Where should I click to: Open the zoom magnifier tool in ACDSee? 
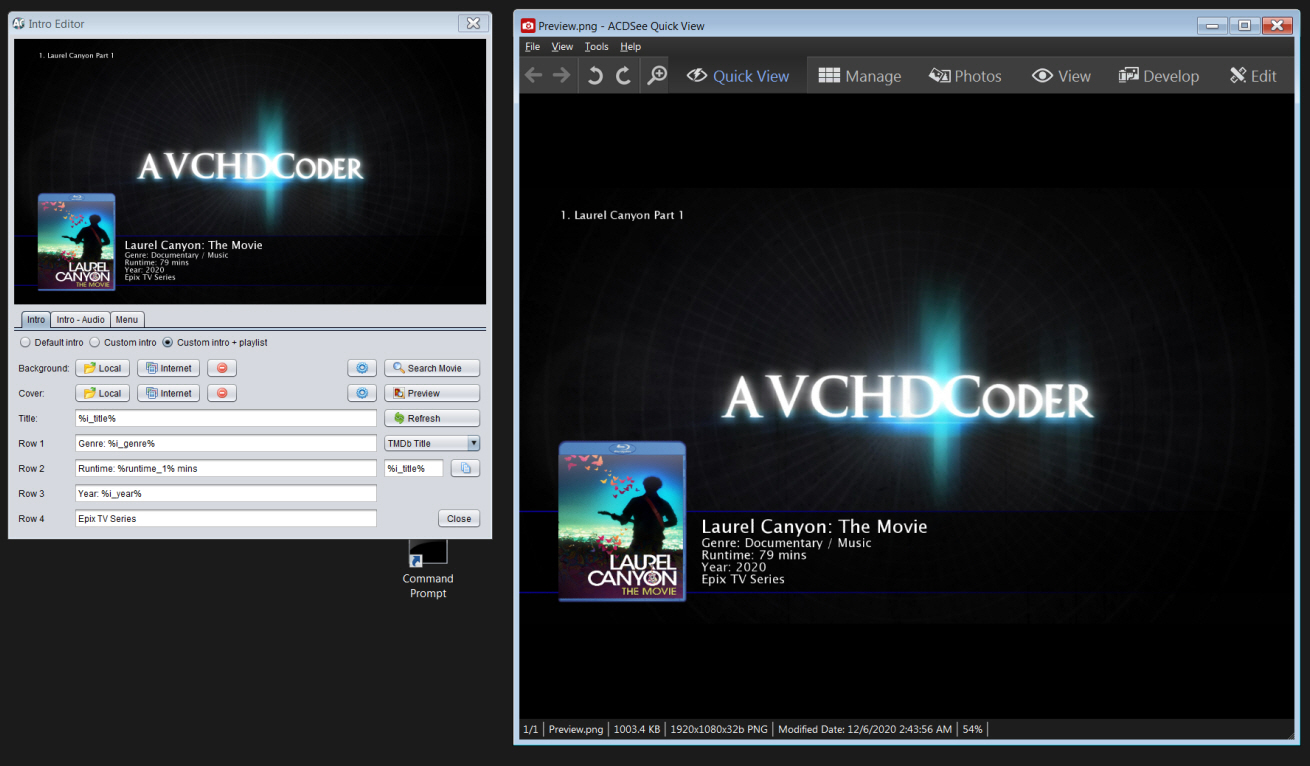tap(656, 76)
